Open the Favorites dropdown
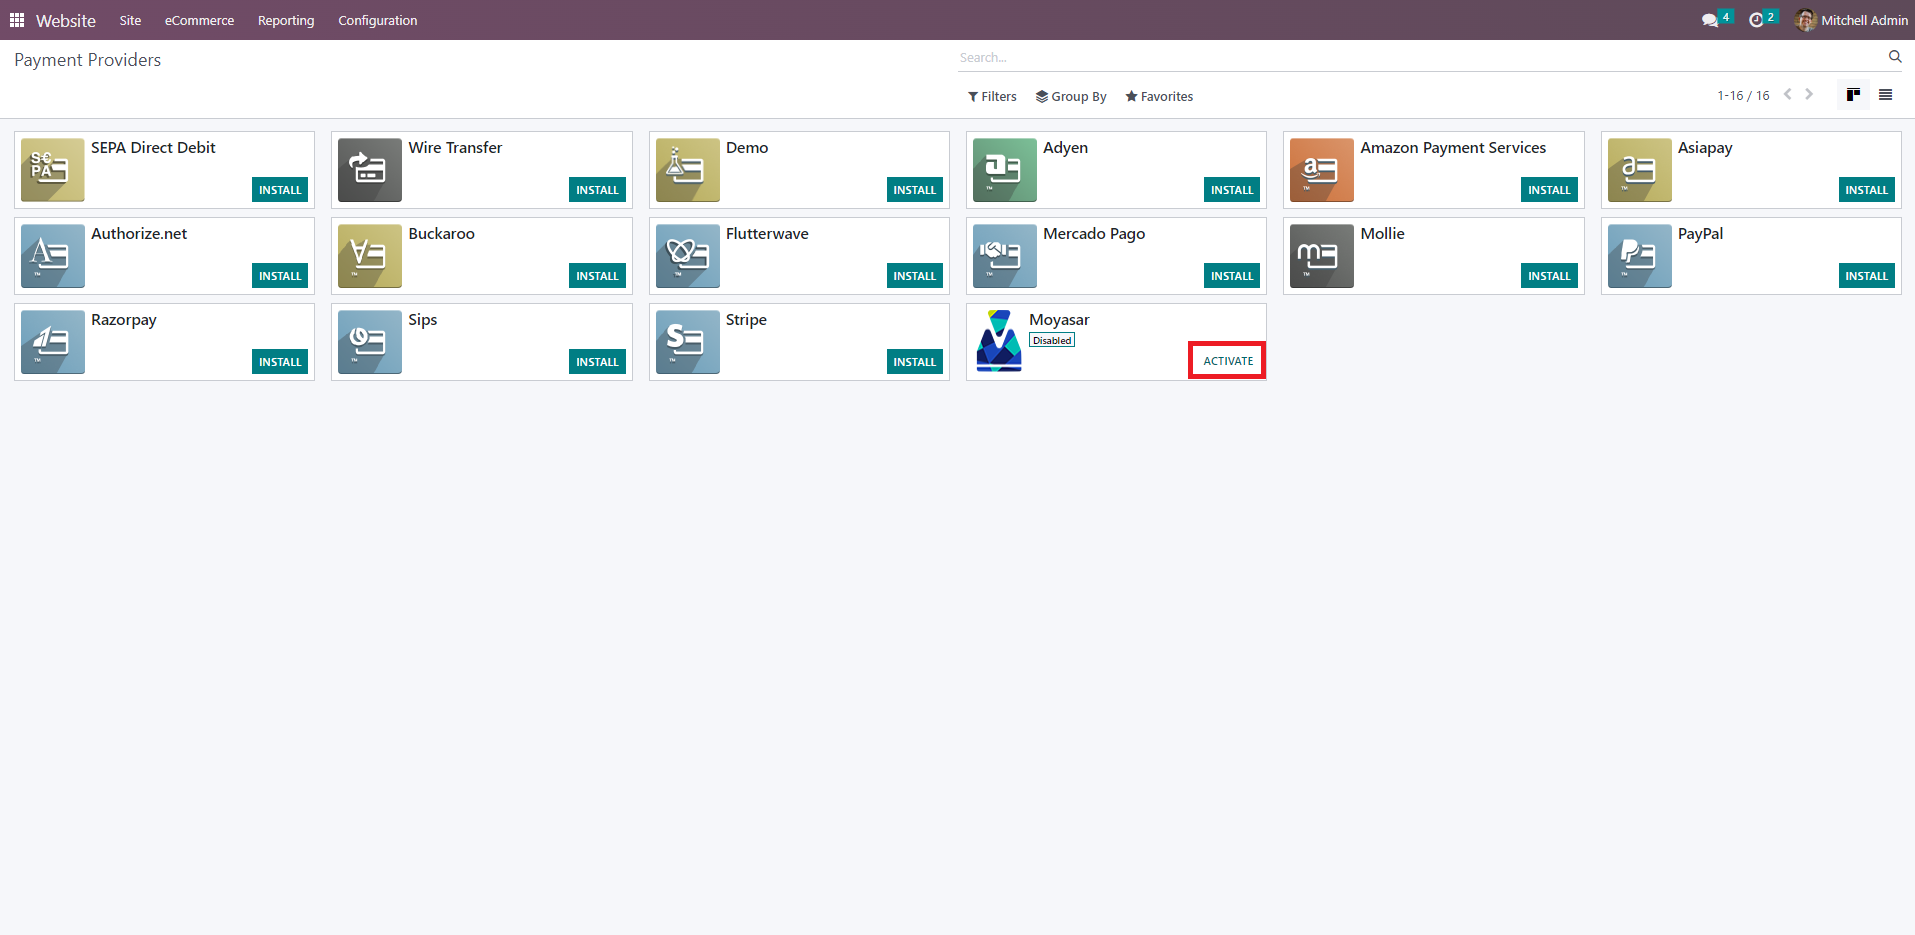The height and width of the screenshot is (935, 1915). pyautogui.click(x=1159, y=97)
